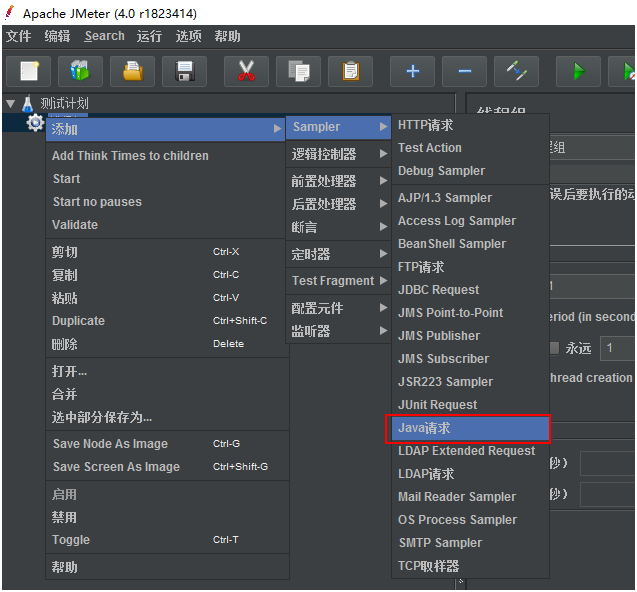Expand the 监听器 submenu
The height and width of the screenshot is (592, 637).
coord(338,331)
